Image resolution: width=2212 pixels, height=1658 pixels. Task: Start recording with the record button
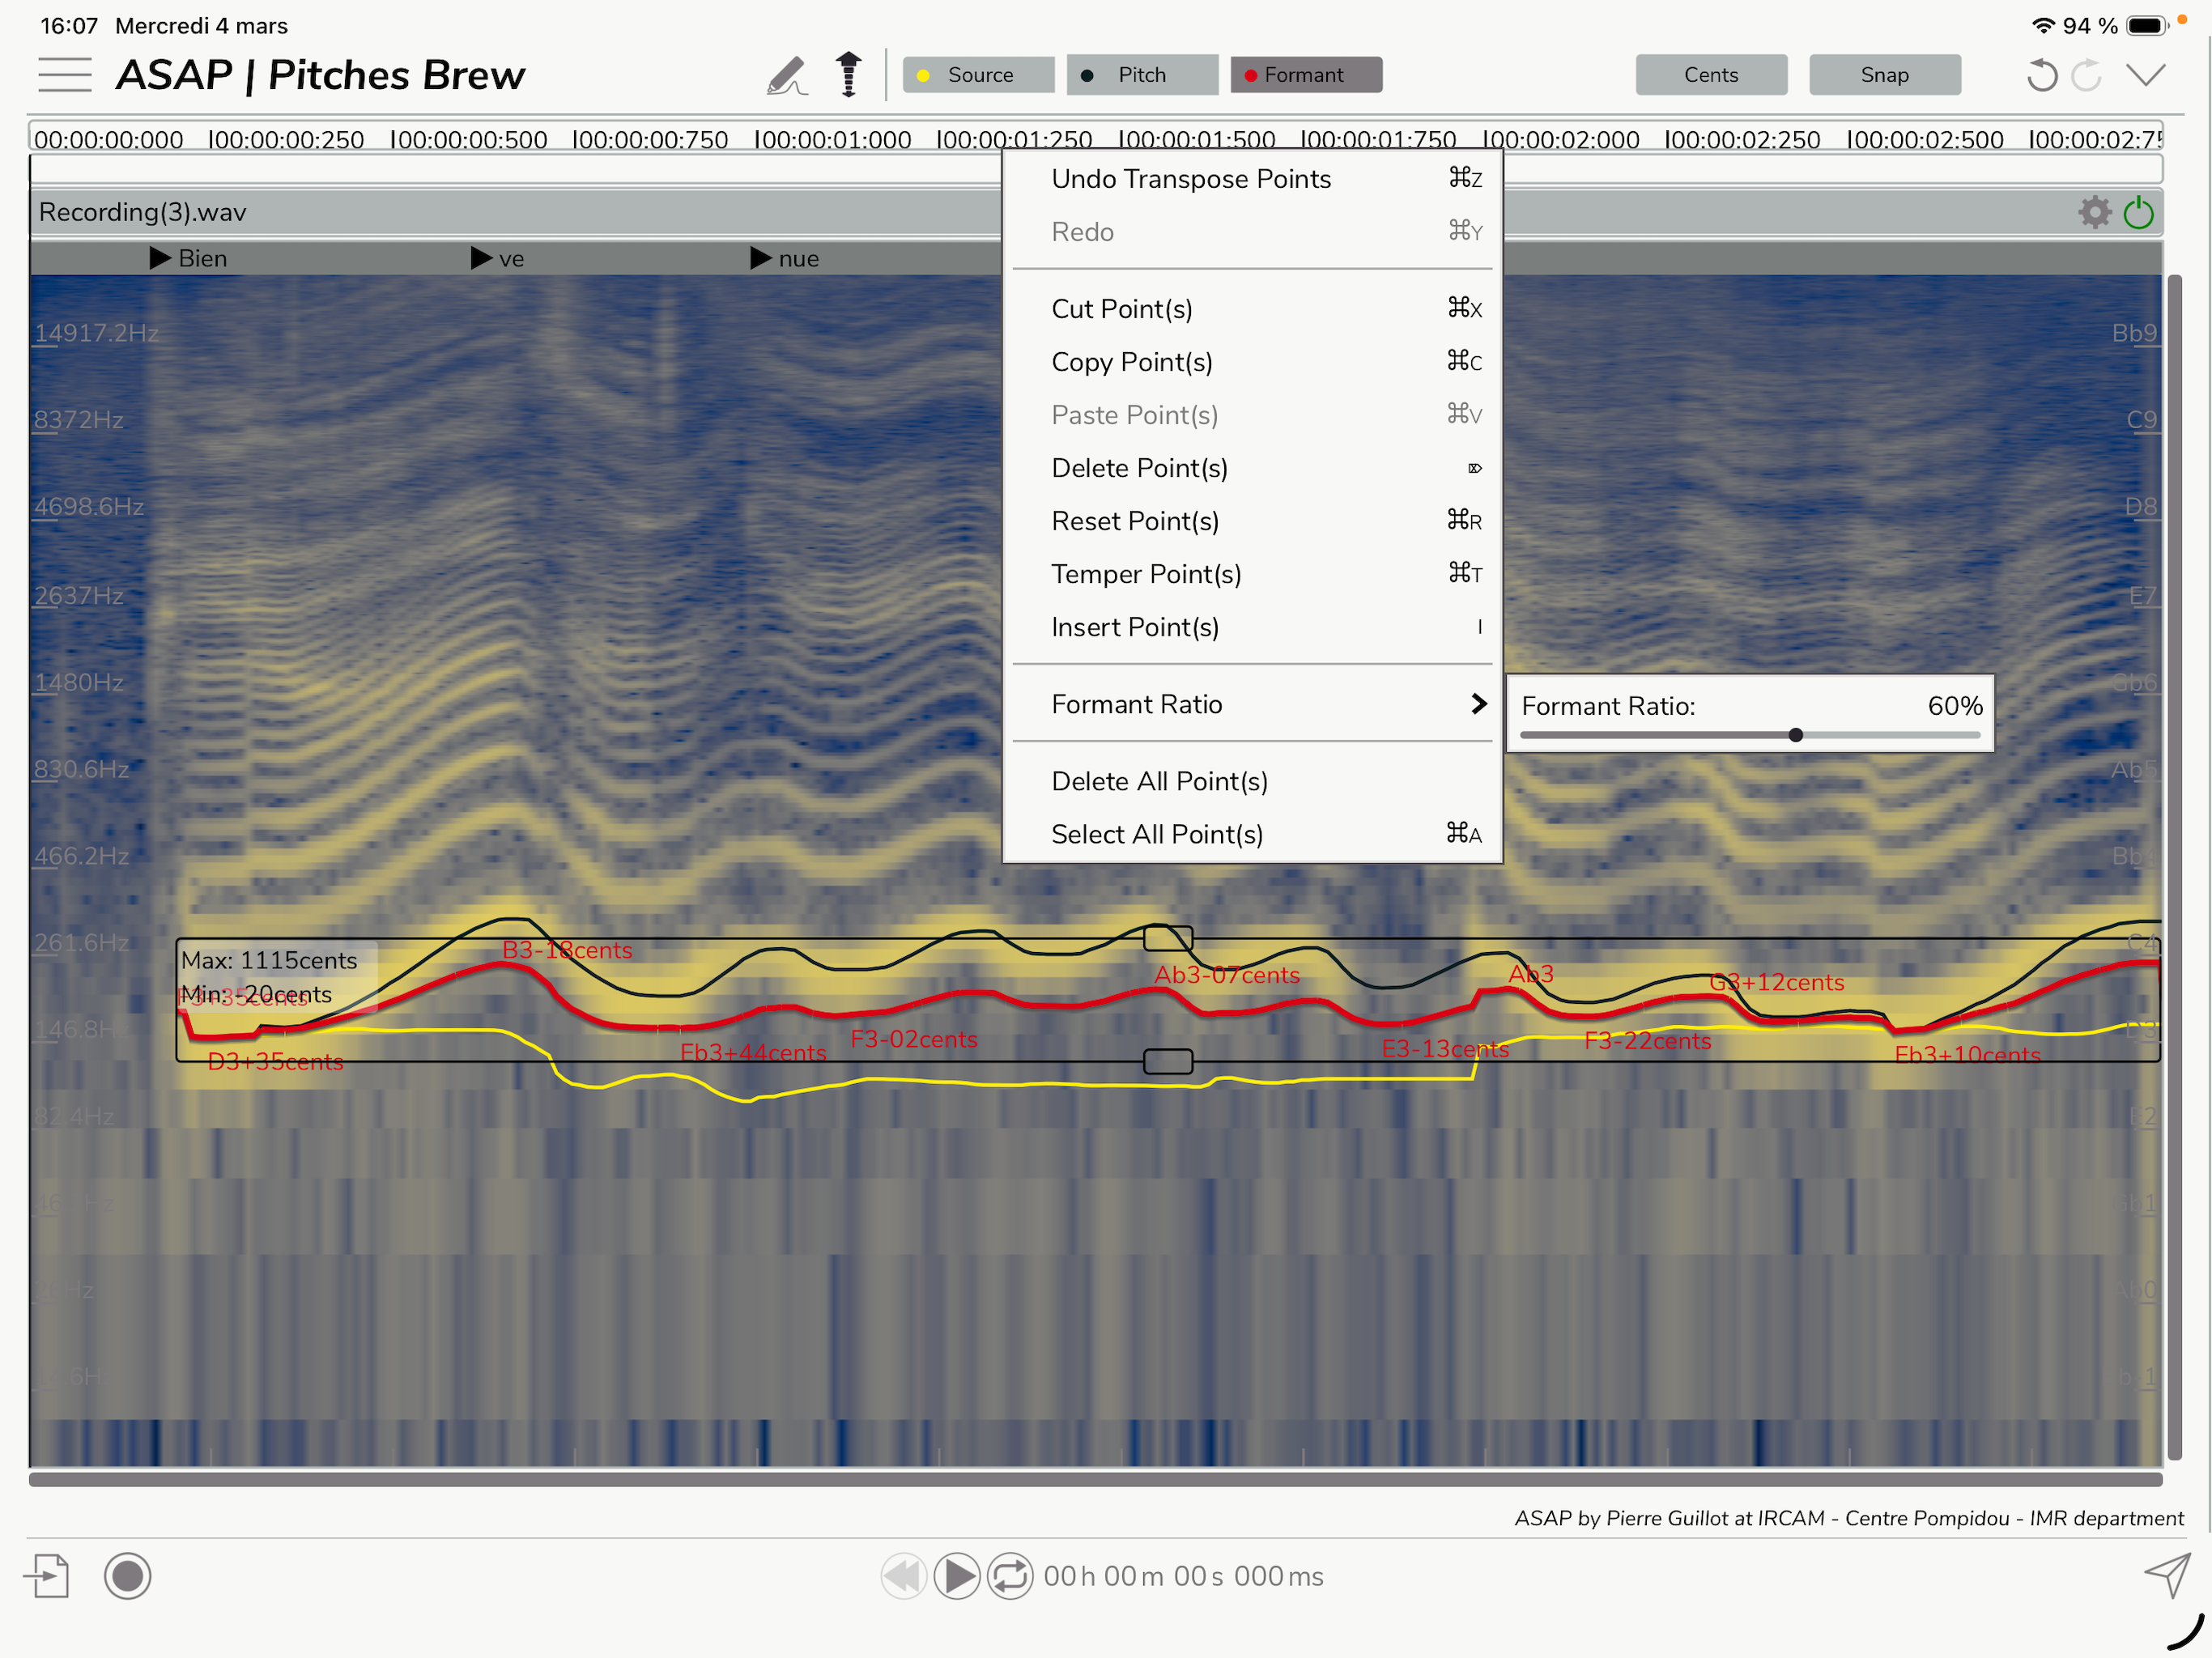[127, 1576]
